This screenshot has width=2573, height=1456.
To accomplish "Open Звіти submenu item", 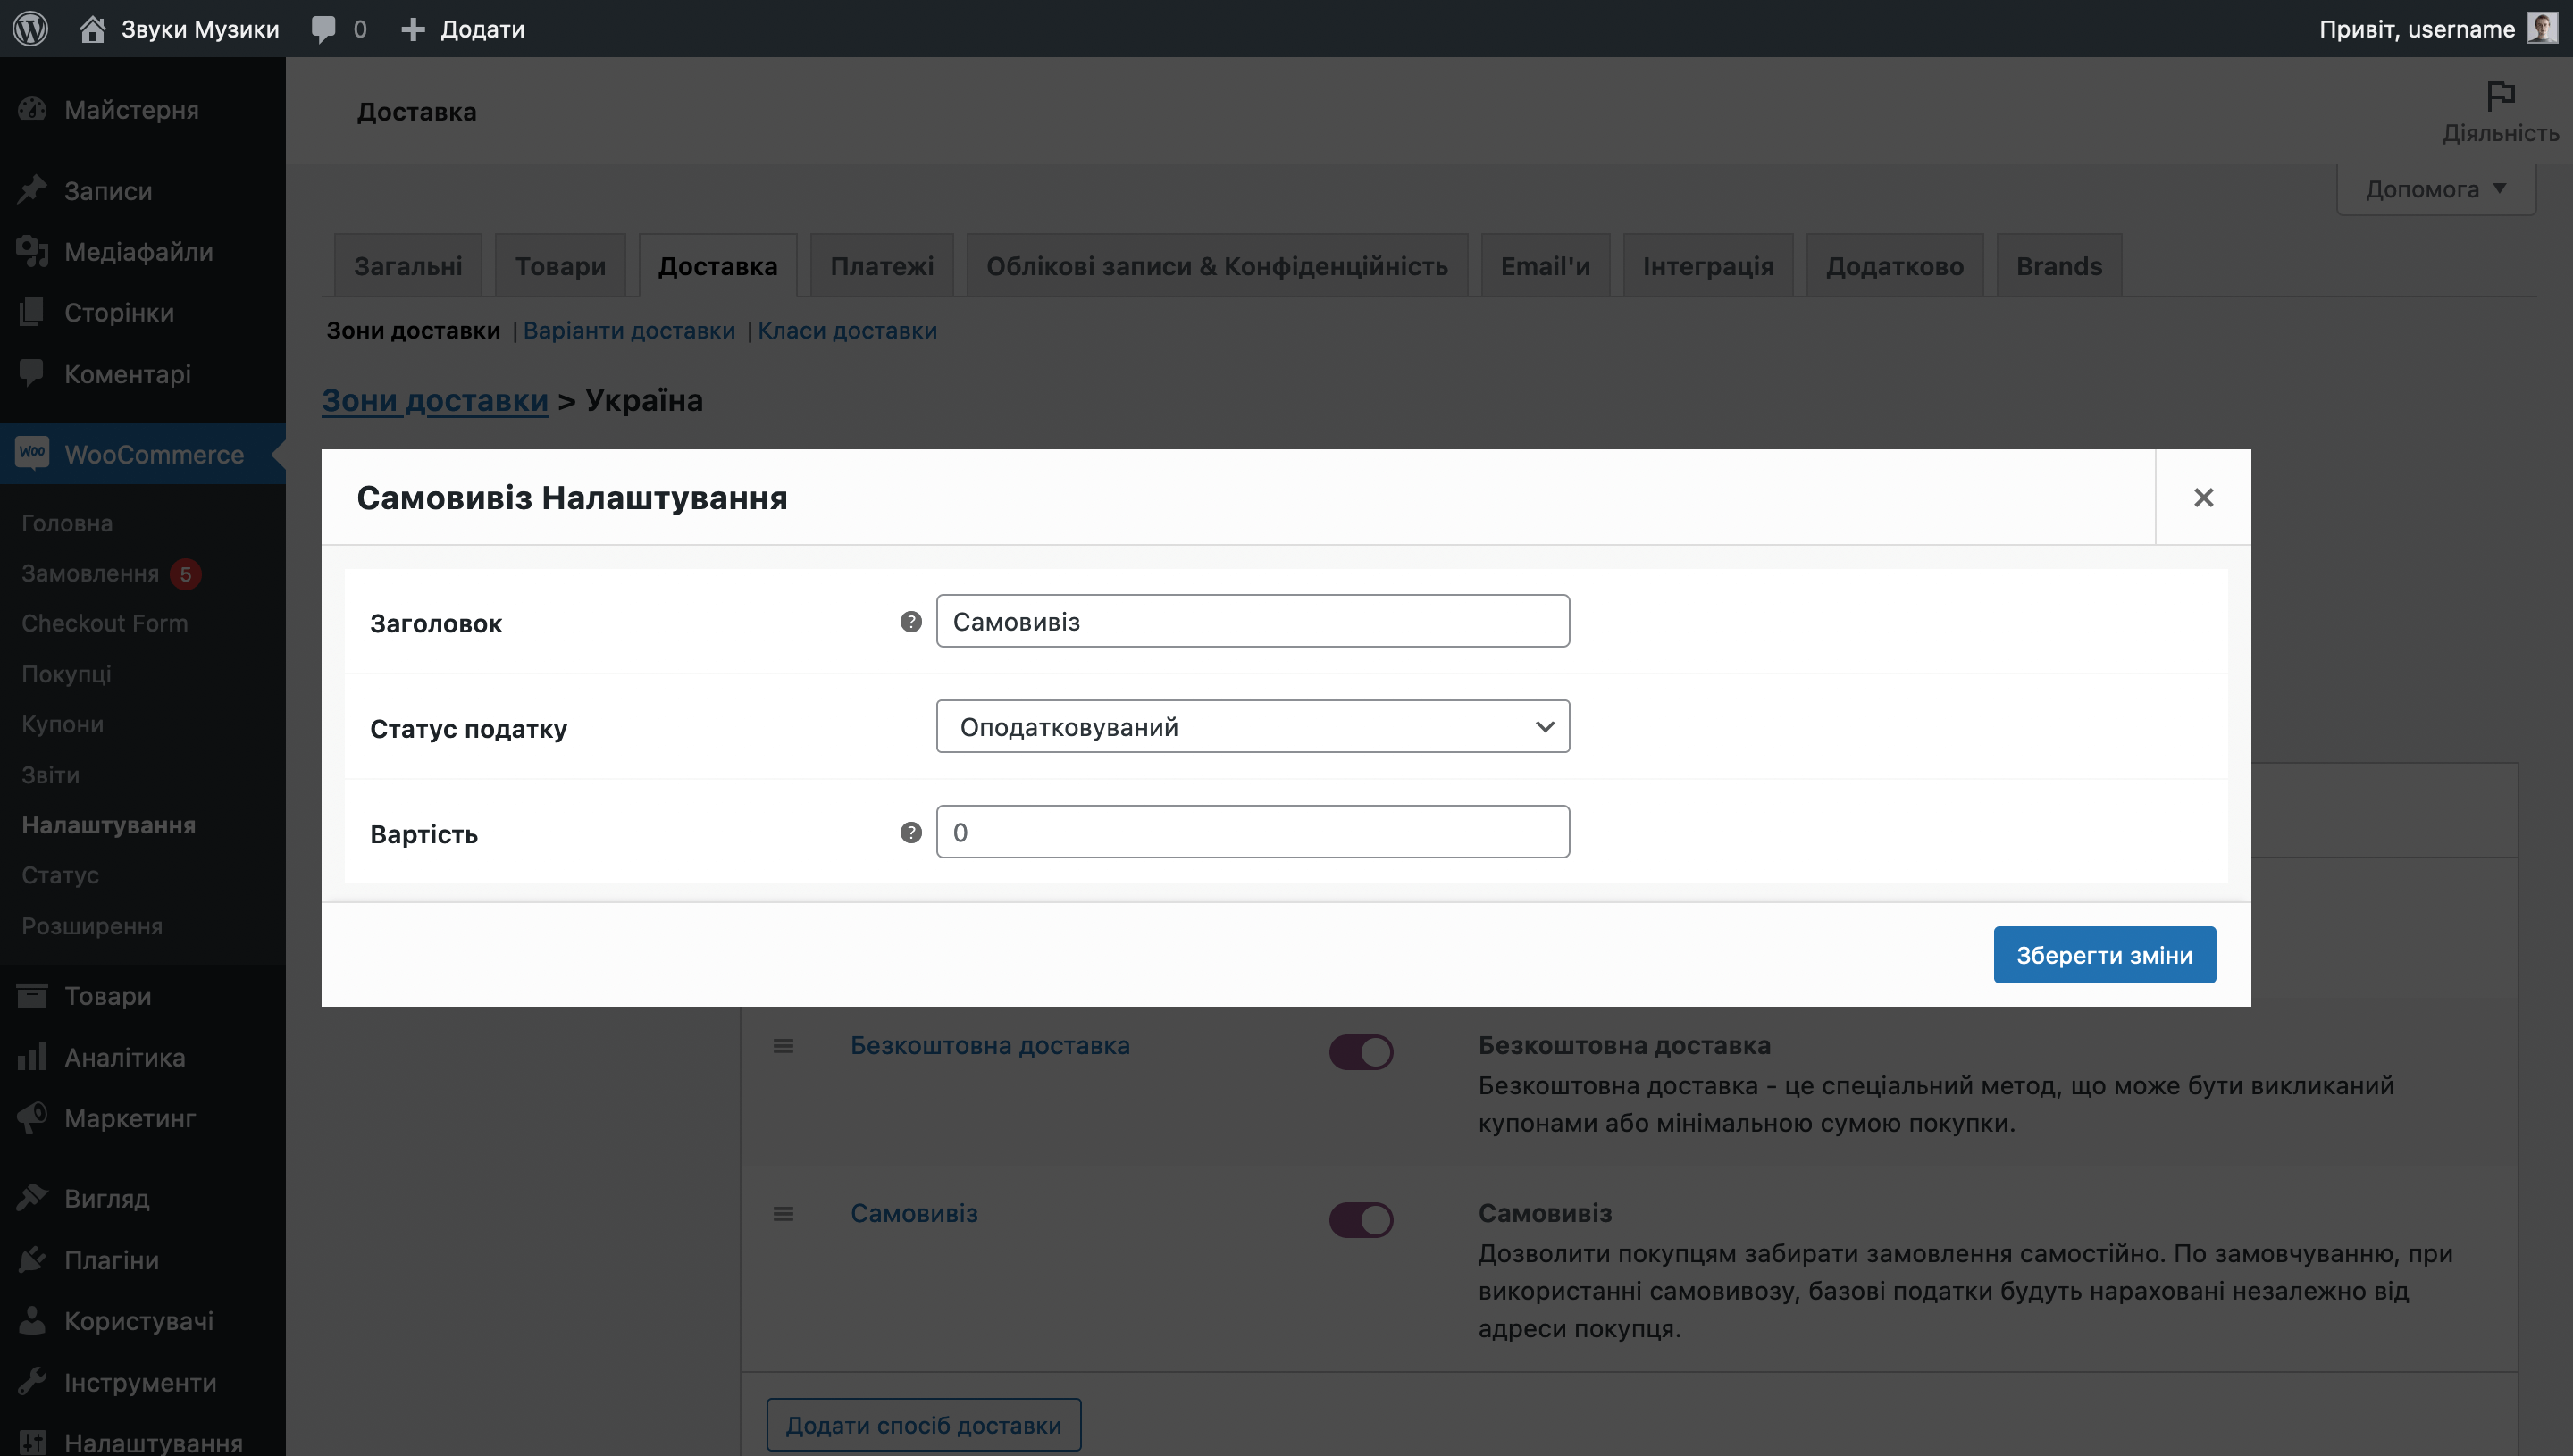I will [50, 775].
